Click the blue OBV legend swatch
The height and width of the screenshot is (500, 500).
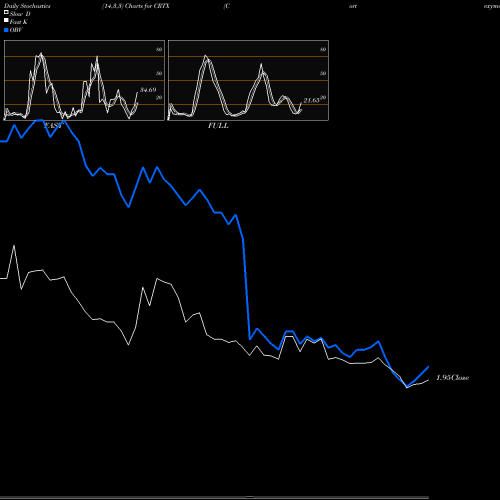[x=6, y=30]
